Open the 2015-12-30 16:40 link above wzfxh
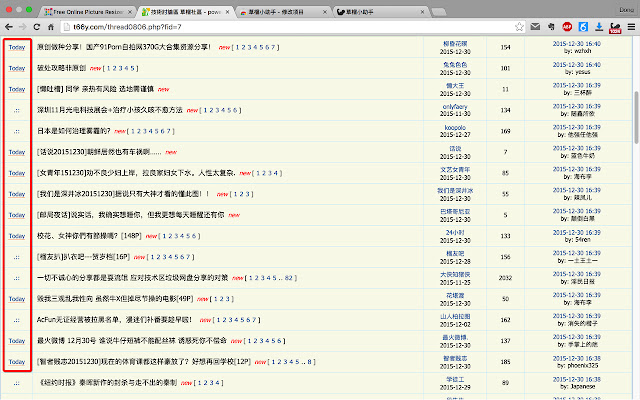Screen dimensions: 640x400 pos(577,44)
